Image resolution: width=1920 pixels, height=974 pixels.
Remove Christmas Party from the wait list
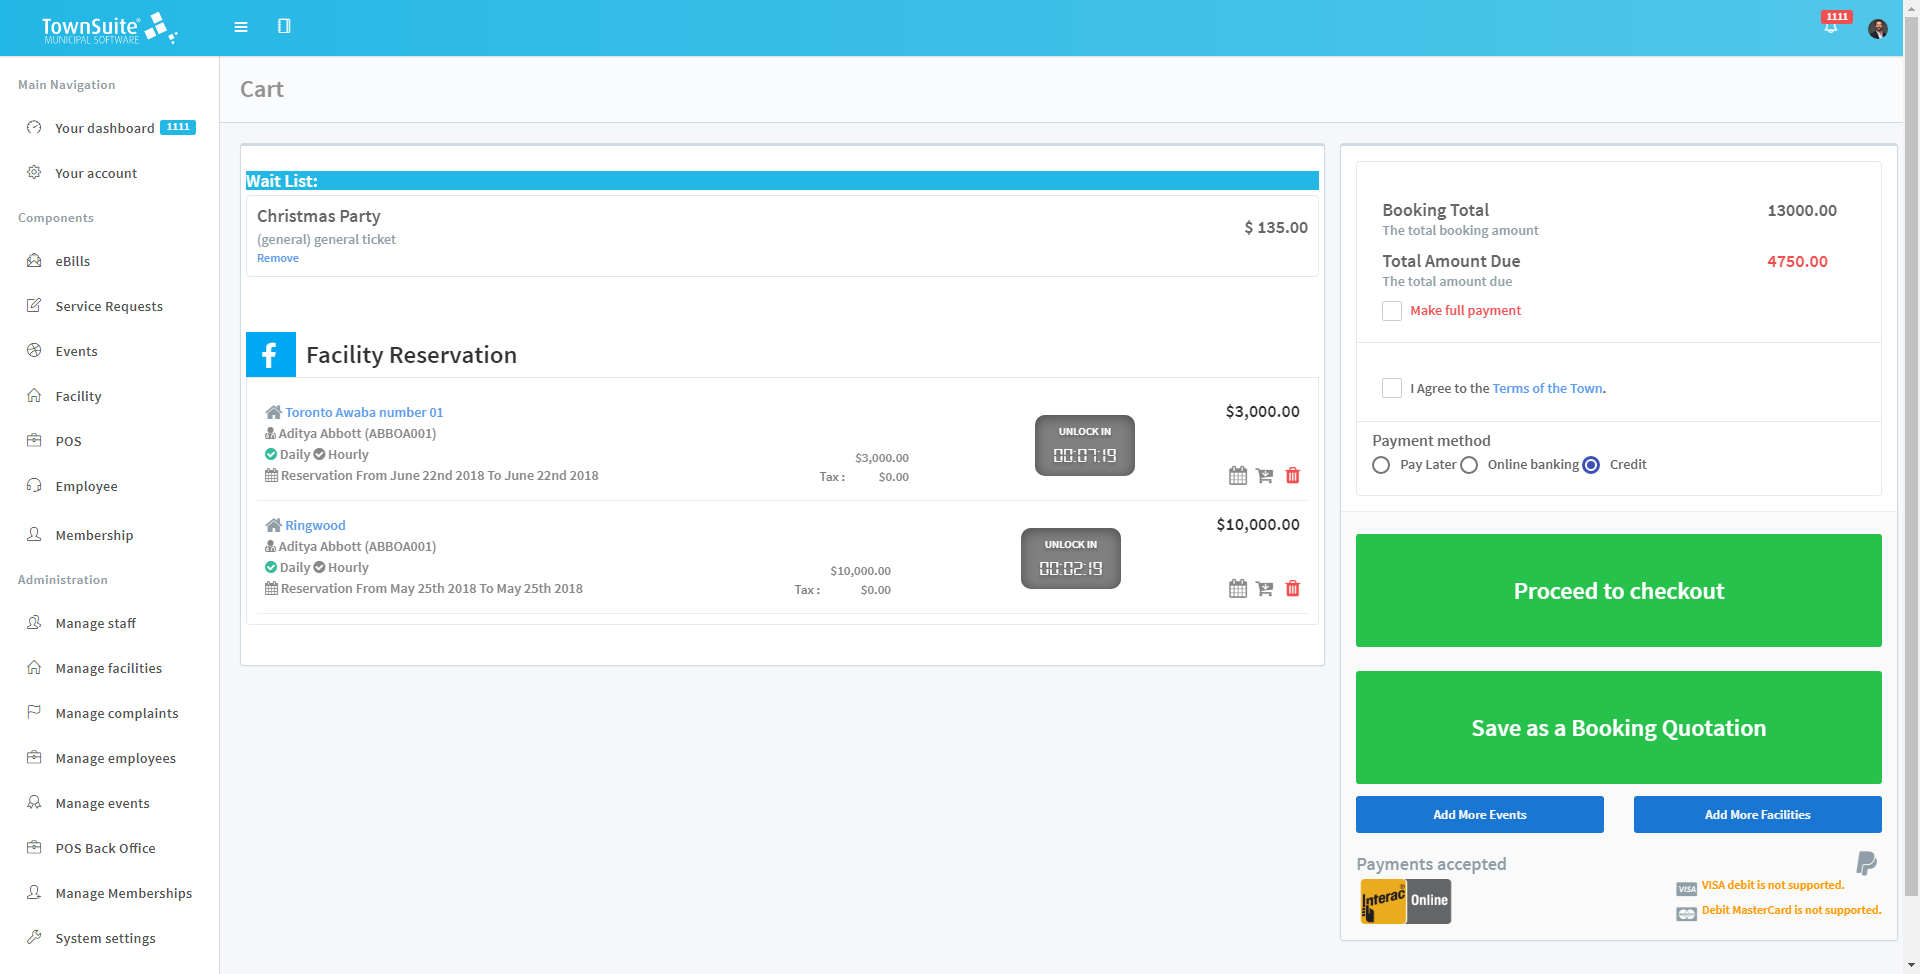[277, 258]
